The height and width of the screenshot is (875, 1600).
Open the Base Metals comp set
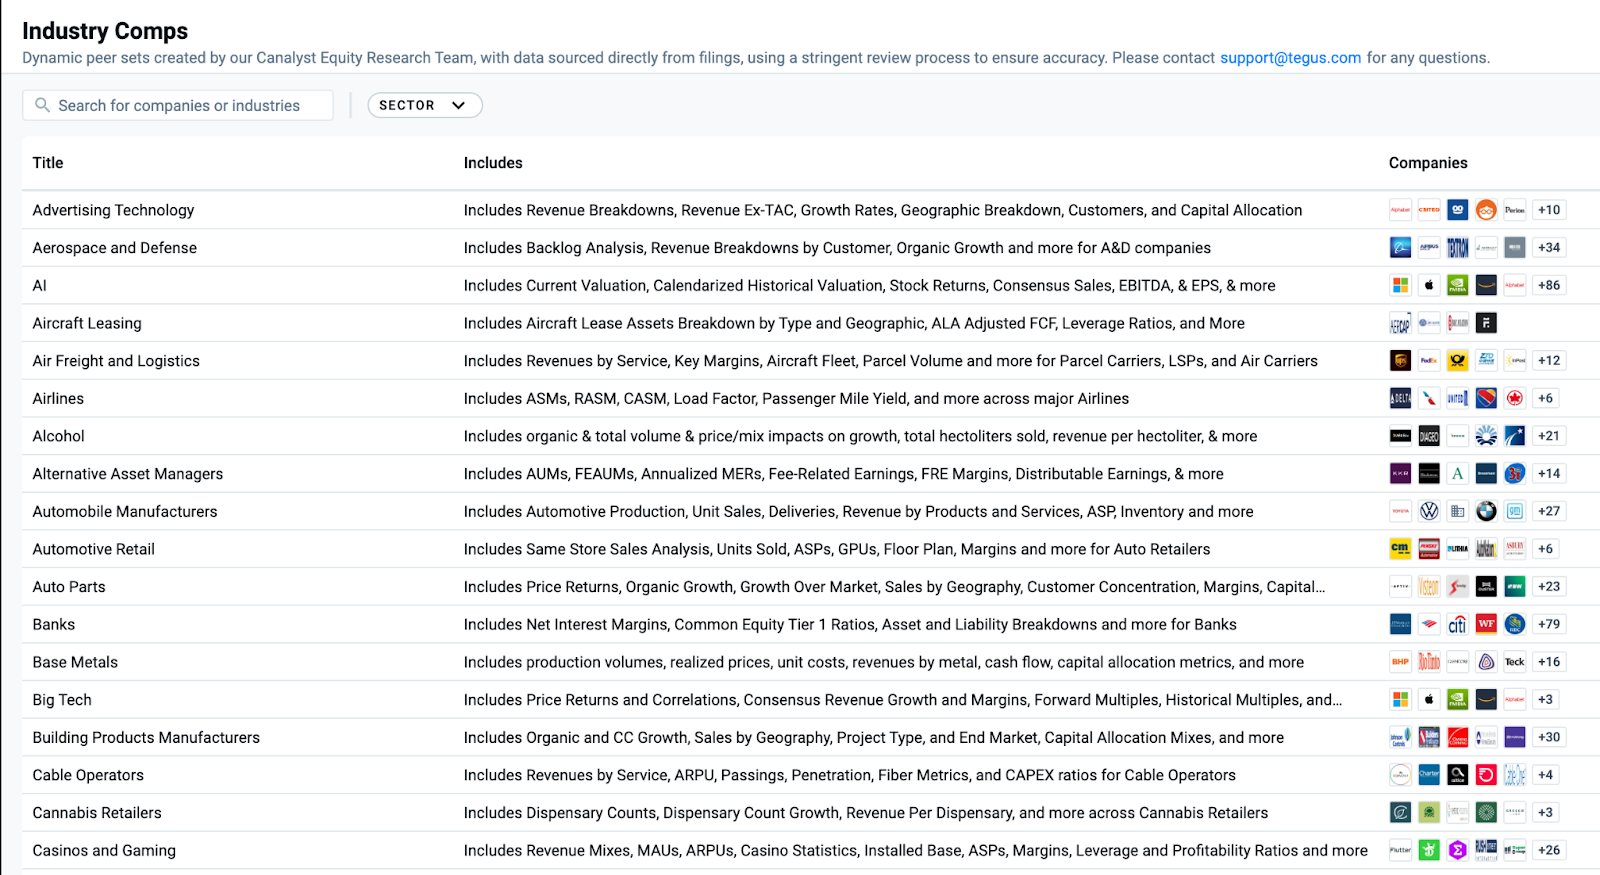click(75, 662)
